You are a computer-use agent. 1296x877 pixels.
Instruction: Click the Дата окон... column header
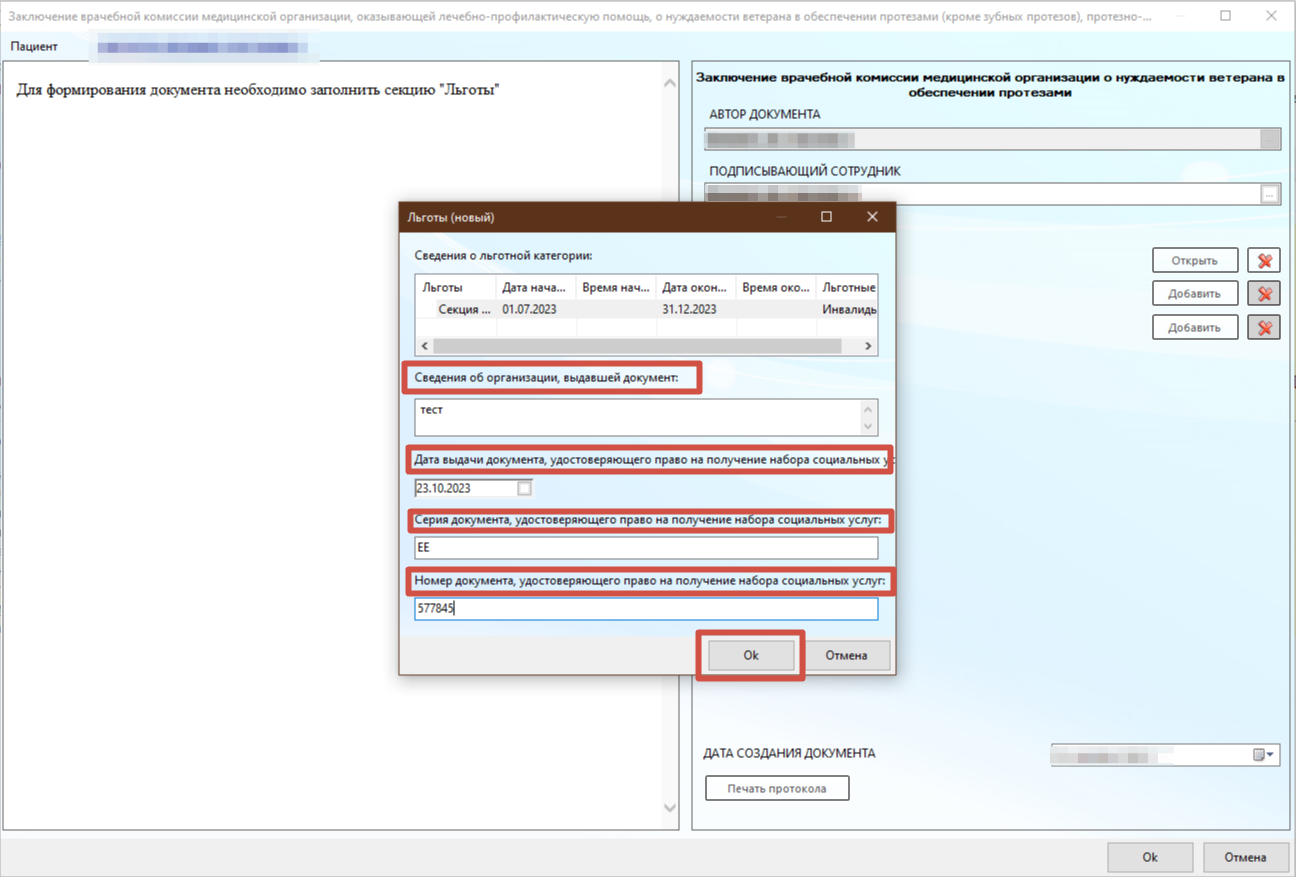696,287
